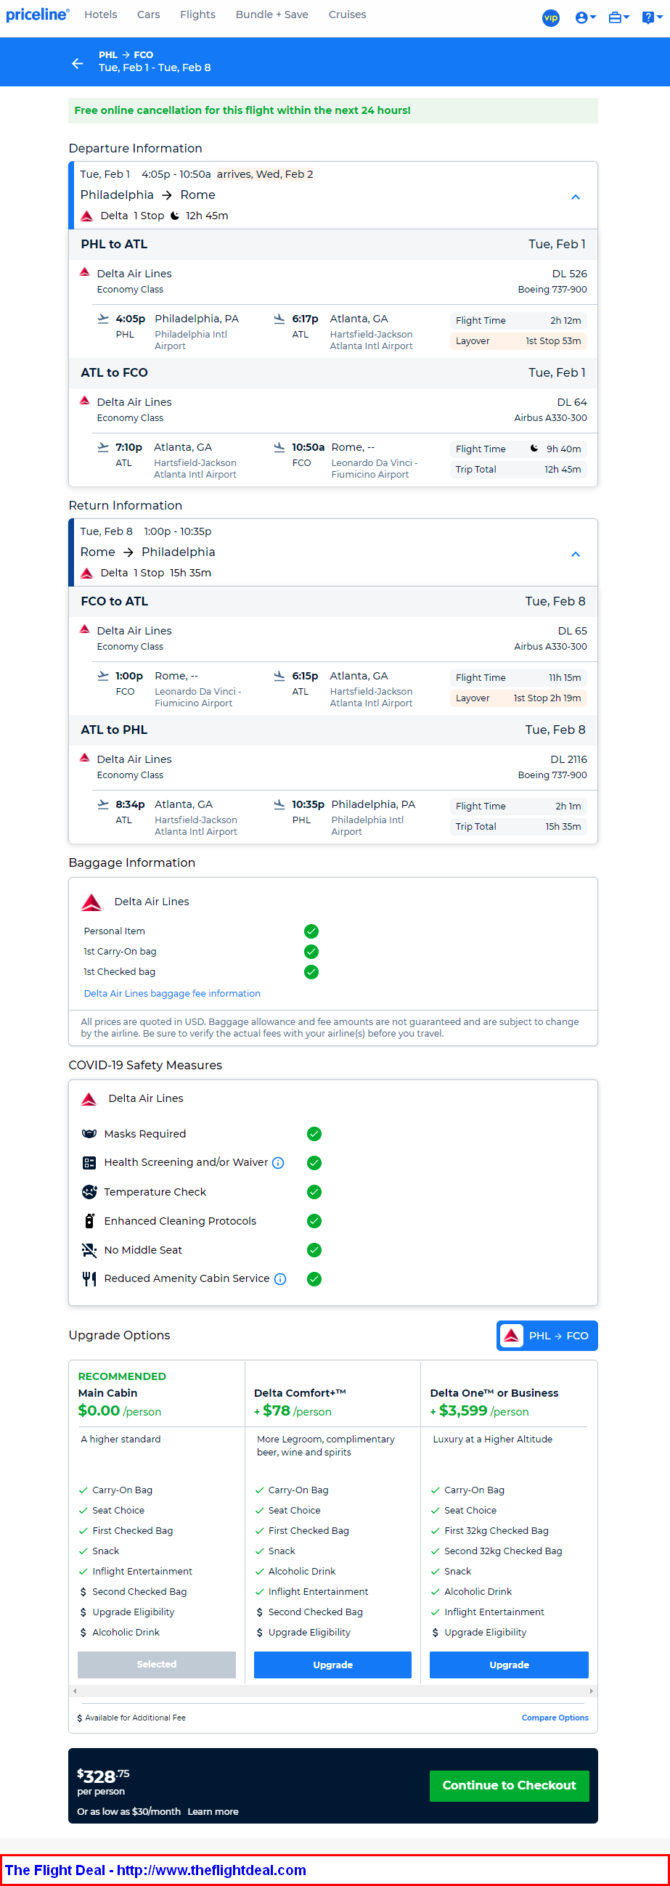670x1886 pixels.
Task: Click the Priceline logo
Action: [38, 15]
